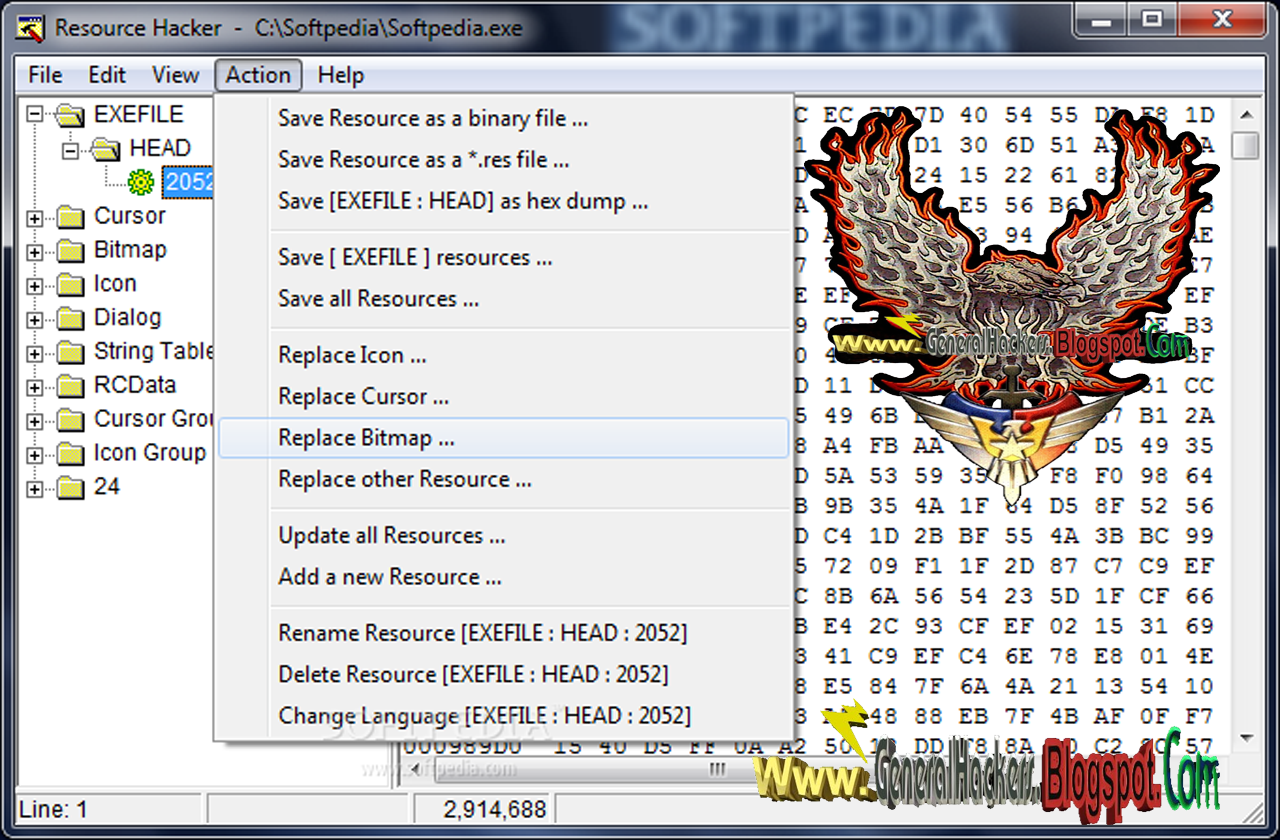Click Replace Icon menu entry
This screenshot has width=1280, height=840.
click(504, 355)
